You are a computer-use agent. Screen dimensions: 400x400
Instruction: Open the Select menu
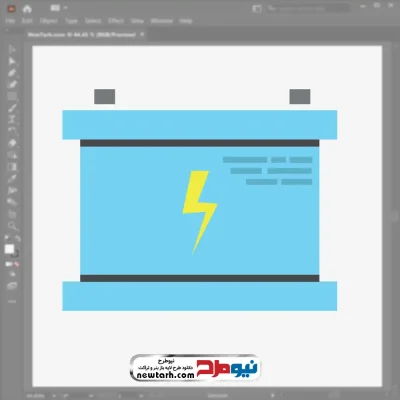point(93,21)
